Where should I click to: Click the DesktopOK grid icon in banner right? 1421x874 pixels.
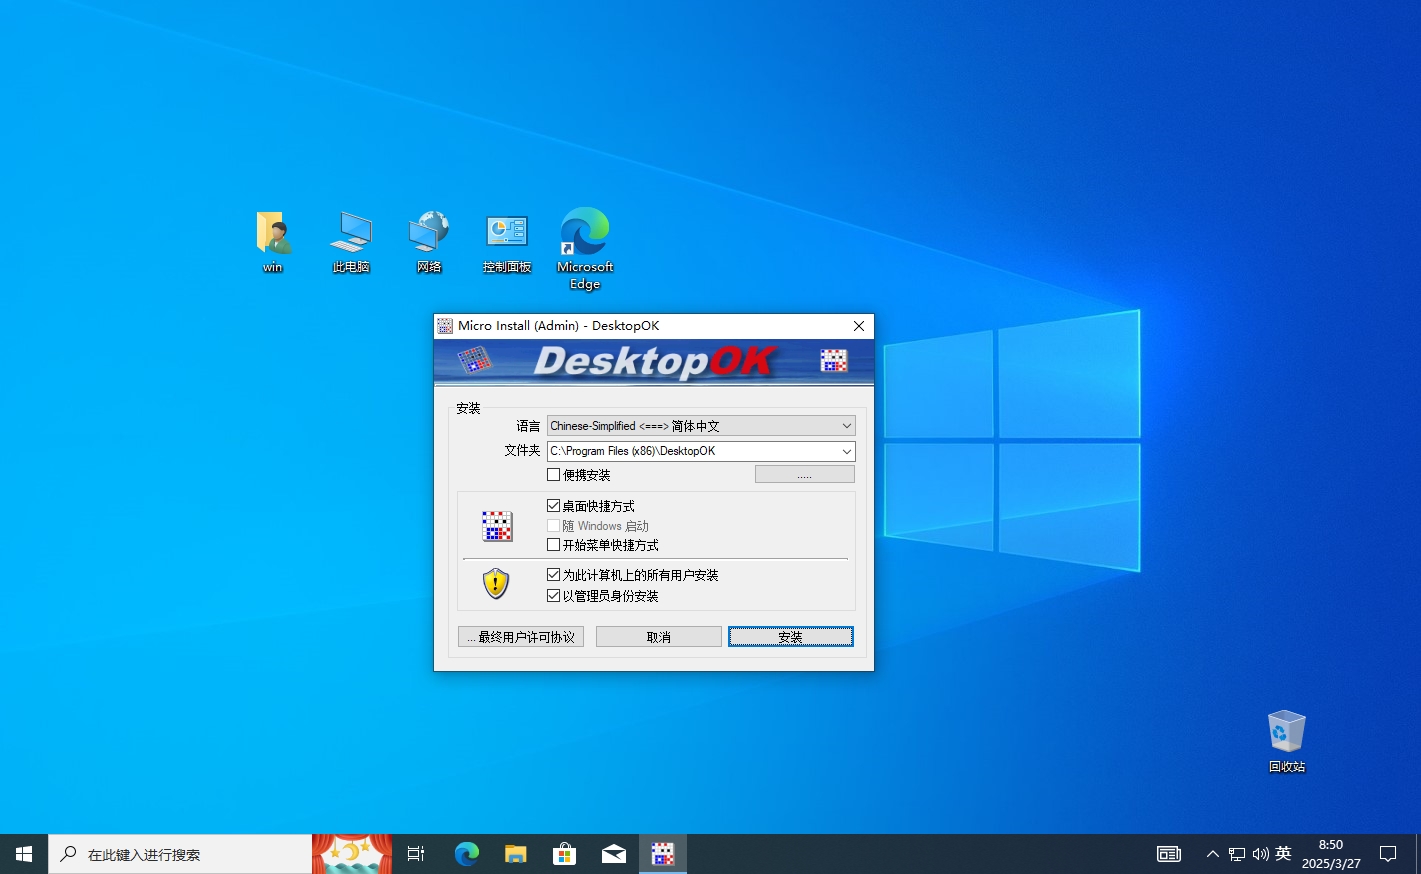pos(833,361)
